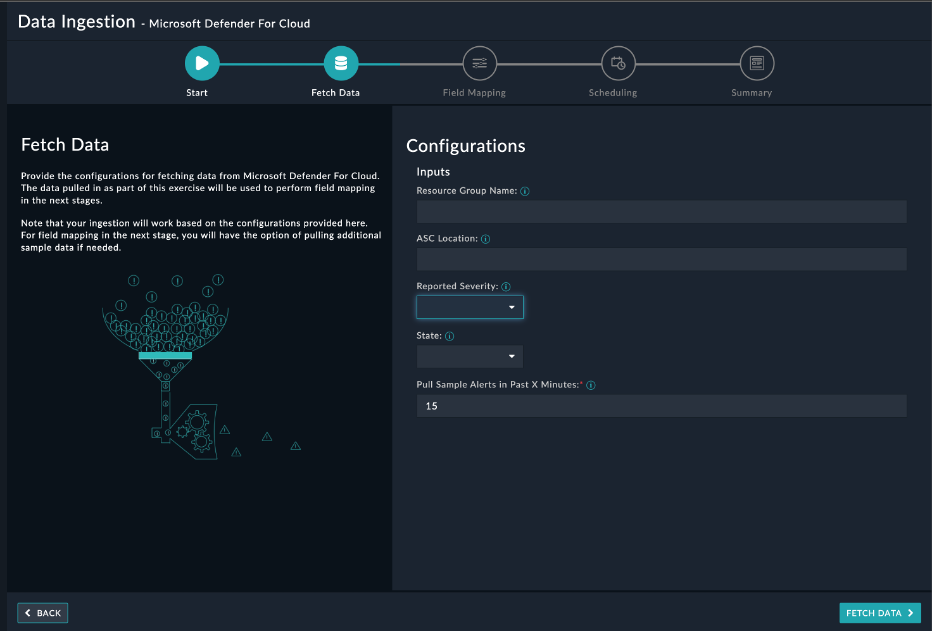The height and width of the screenshot is (632, 932).
Task: Expand the State dropdown
Action: 470,356
